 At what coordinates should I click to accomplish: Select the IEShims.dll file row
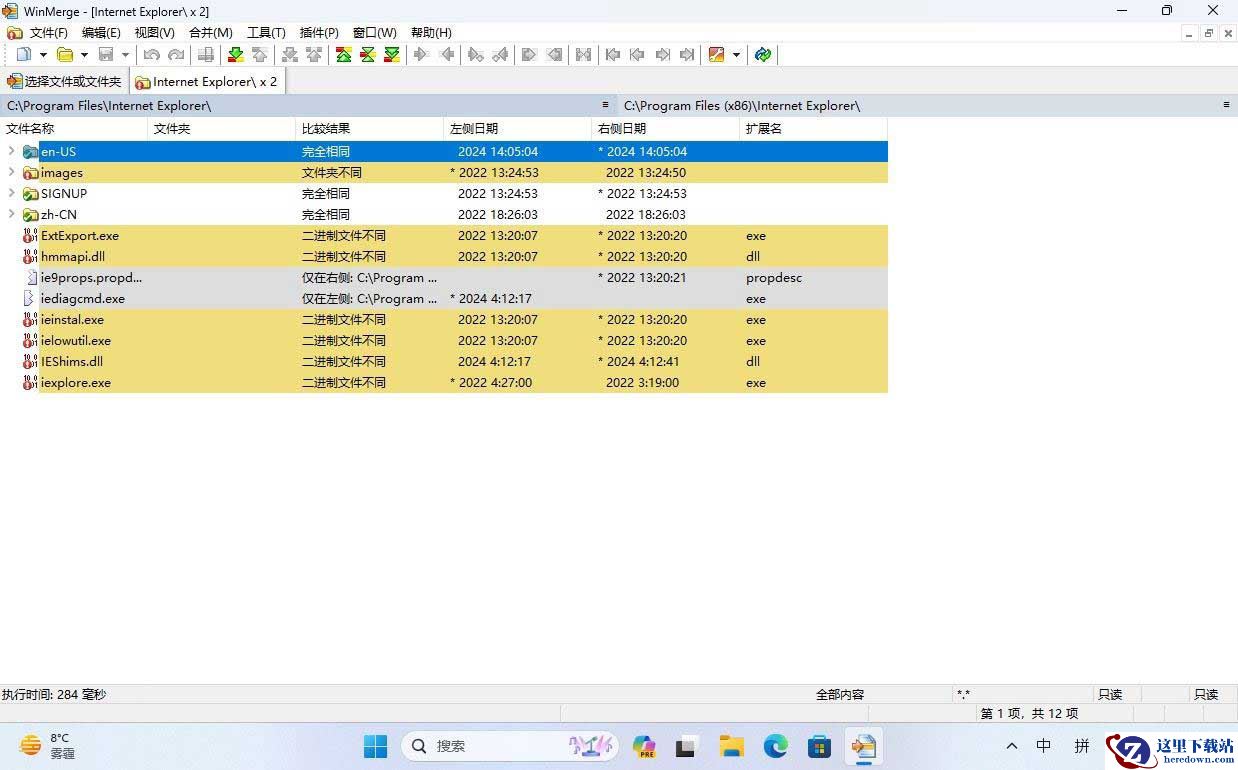pyautogui.click(x=444, y=362)
